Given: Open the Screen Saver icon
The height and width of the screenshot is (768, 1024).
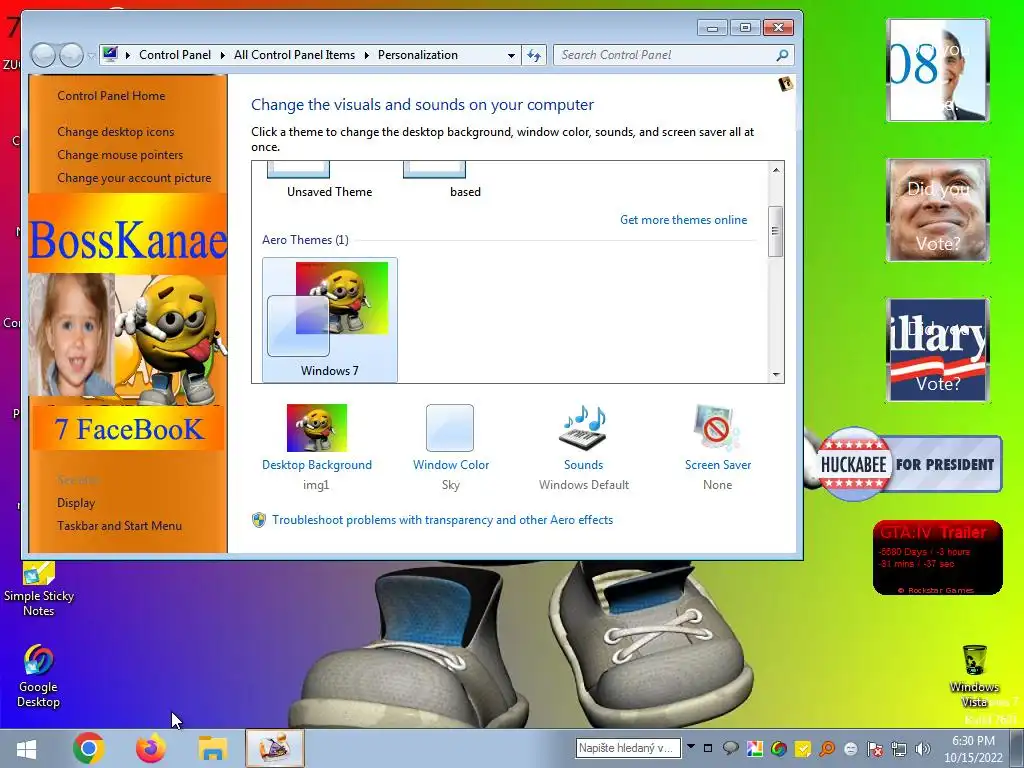Looking at the screenshot, I should point(716,428).
